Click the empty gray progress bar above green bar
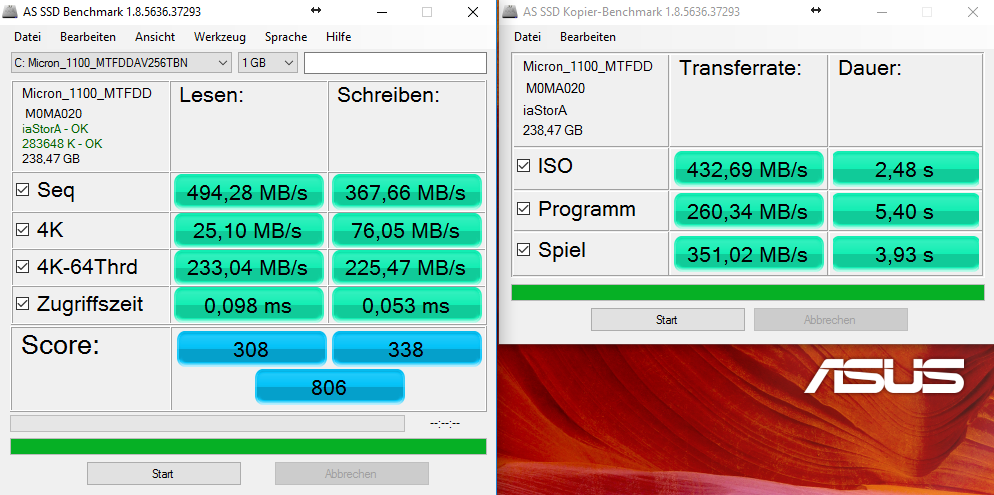Viewport: 994px width, 495px height. [x=207, y=423]
